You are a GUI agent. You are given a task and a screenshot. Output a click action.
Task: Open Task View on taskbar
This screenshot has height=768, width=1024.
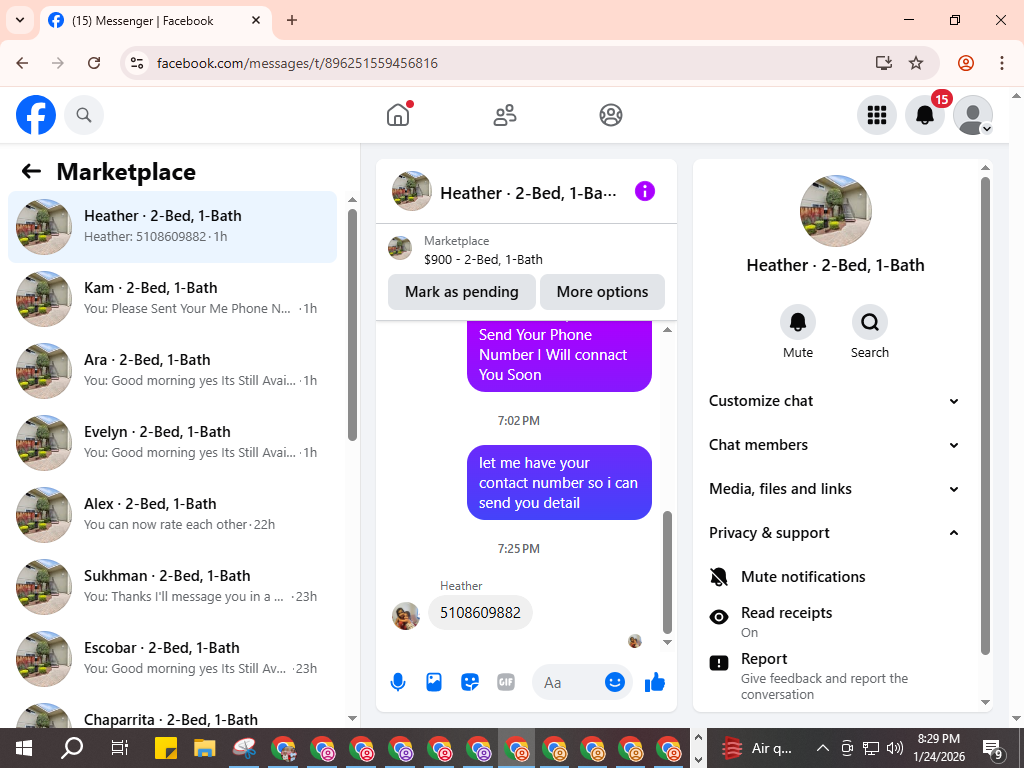120,748
